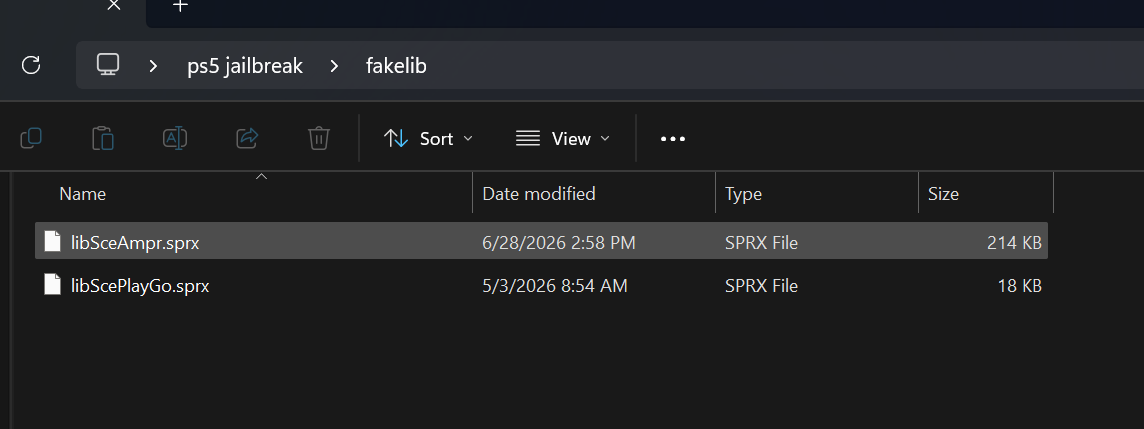Screen dimensions: 1144x429
Task: Click the Delete trash icon
Action: pyautogui.click(x=319, y=138)
